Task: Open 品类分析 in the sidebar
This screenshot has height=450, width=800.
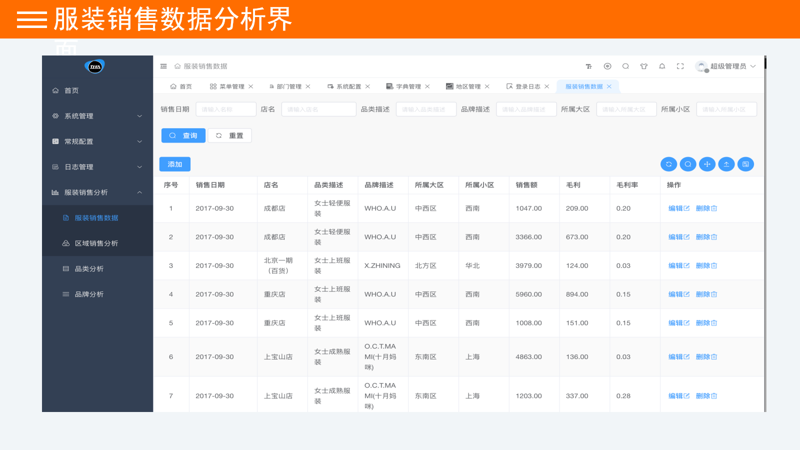Action: 97,269
